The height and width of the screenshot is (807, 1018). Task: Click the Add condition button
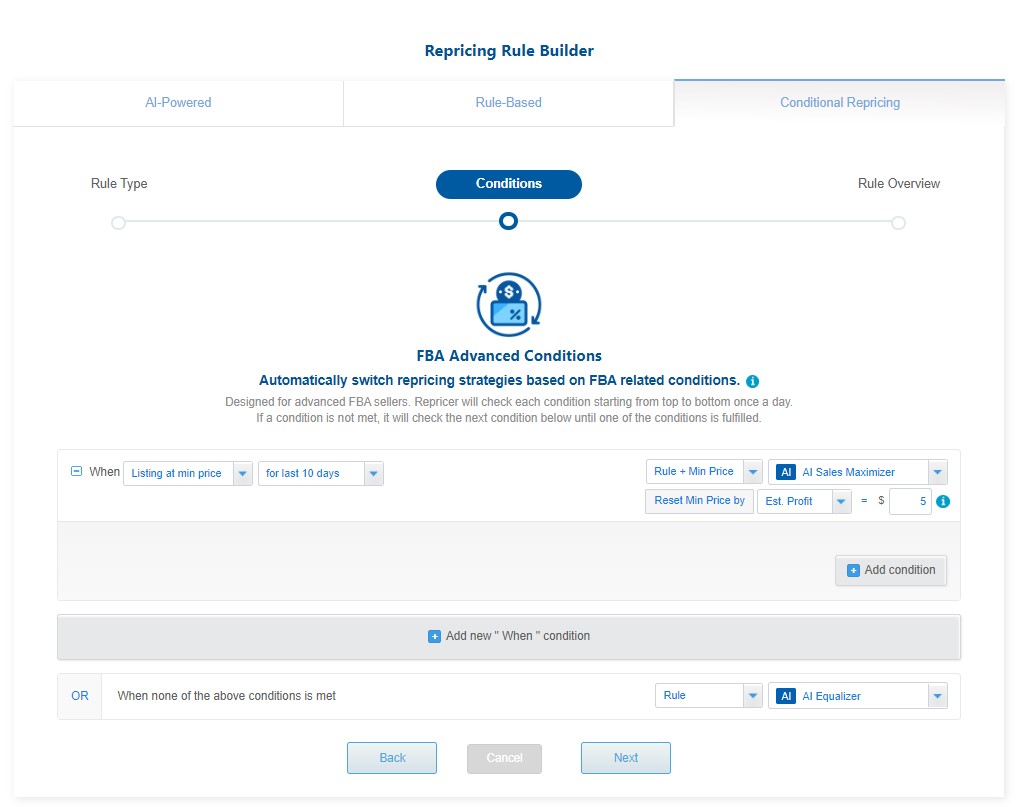pyautogui.click(x=891, y=571)
